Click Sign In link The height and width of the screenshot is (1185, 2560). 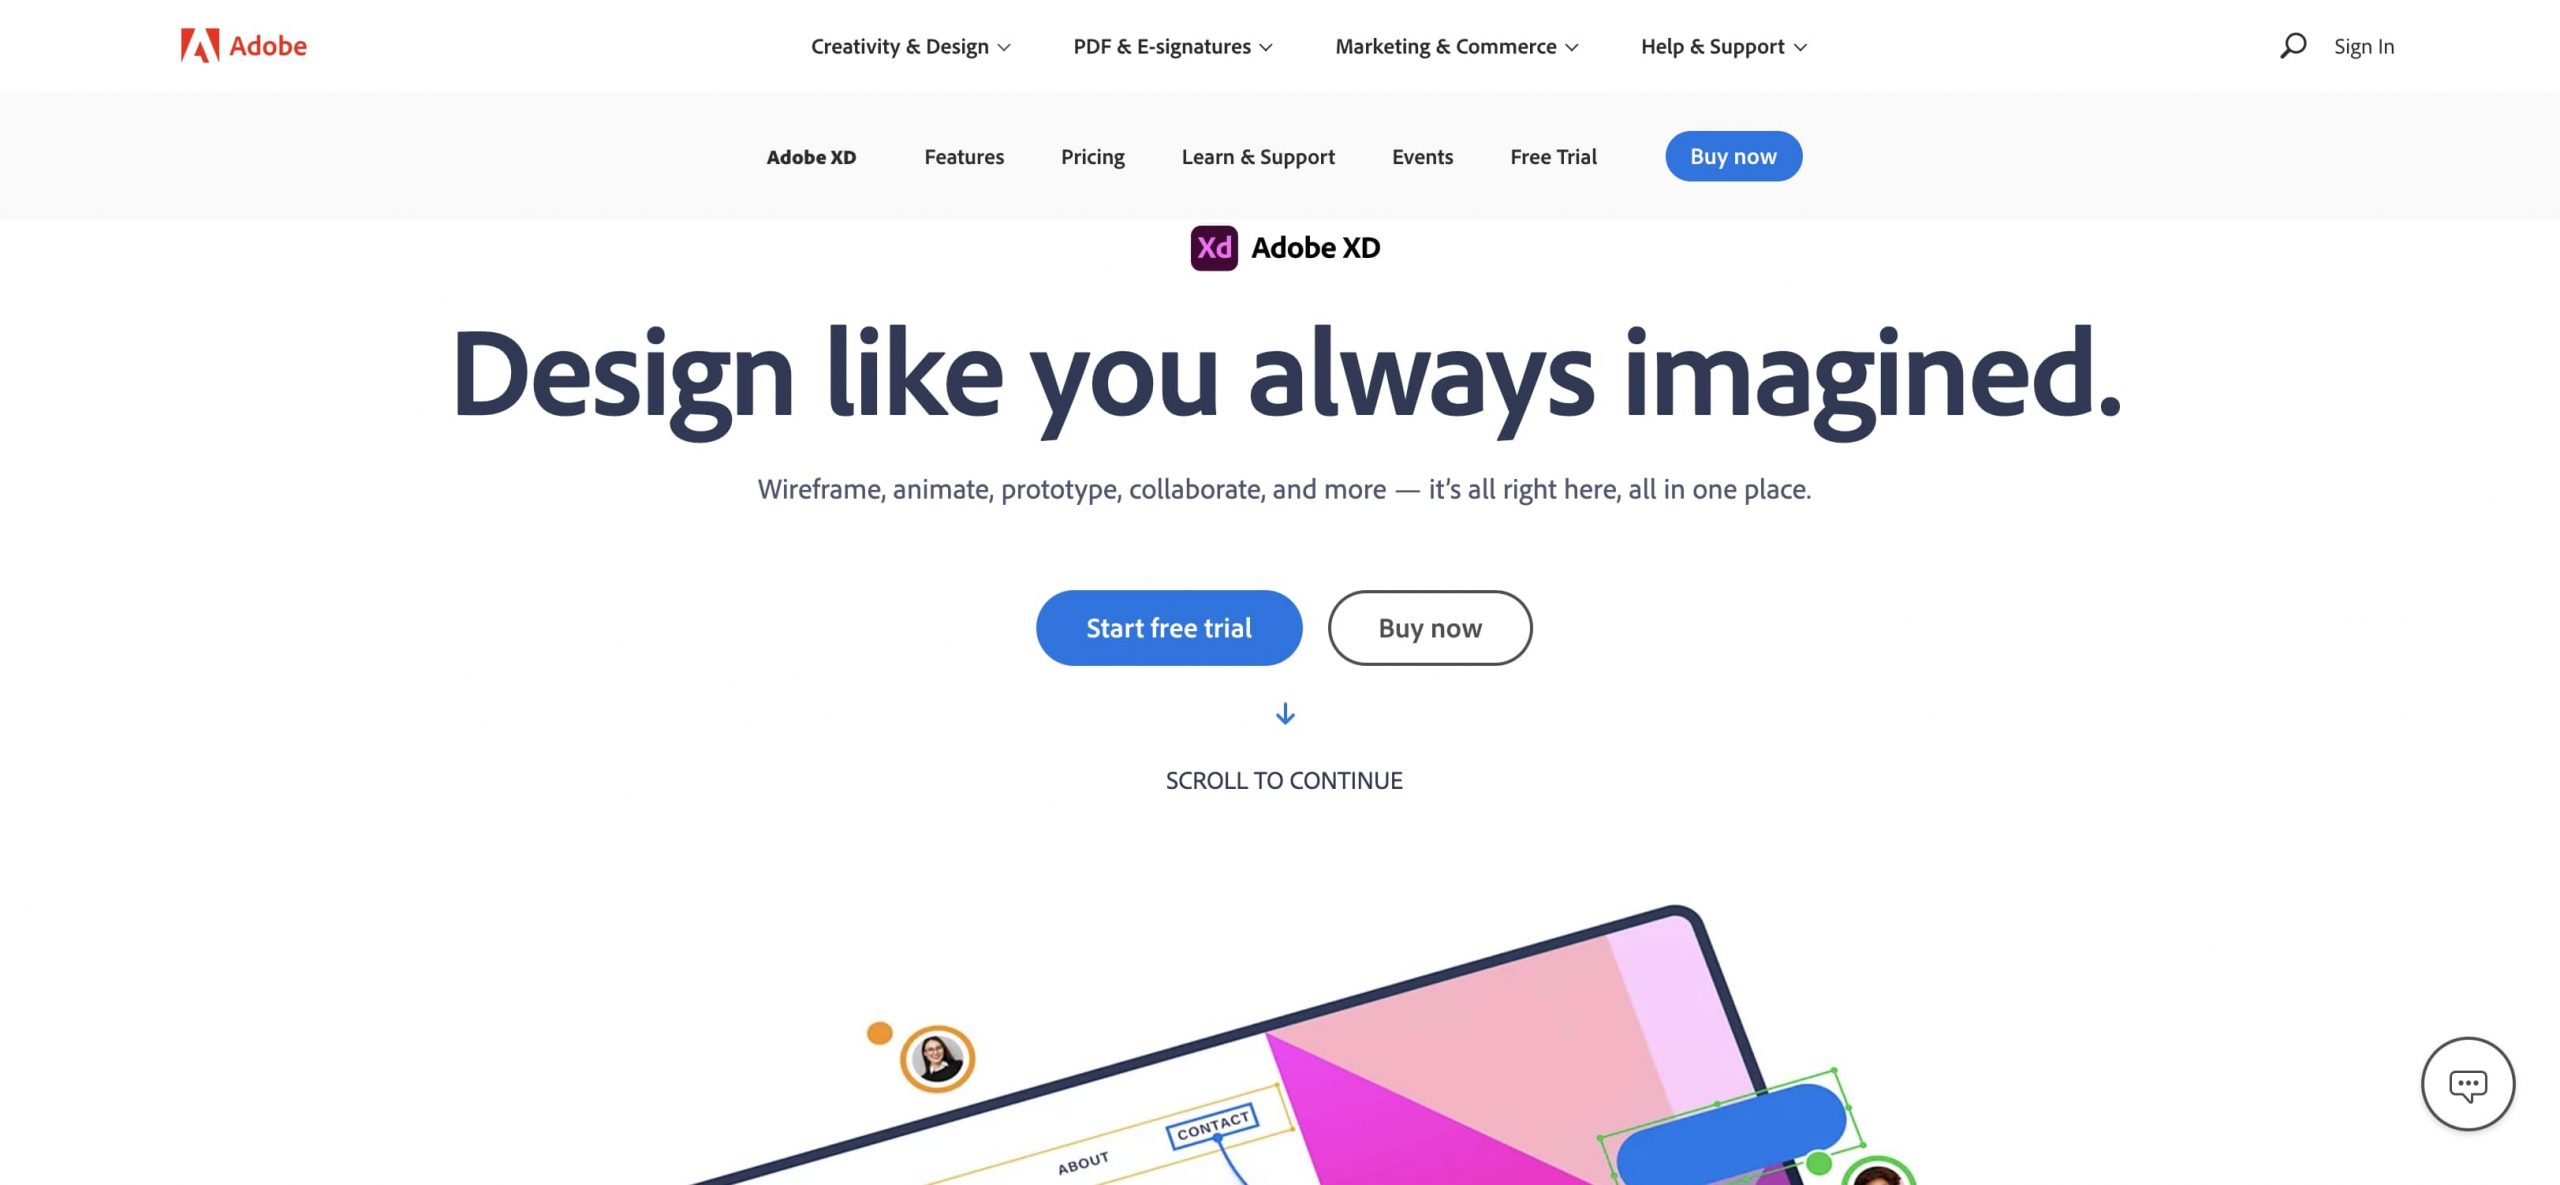2364,44
